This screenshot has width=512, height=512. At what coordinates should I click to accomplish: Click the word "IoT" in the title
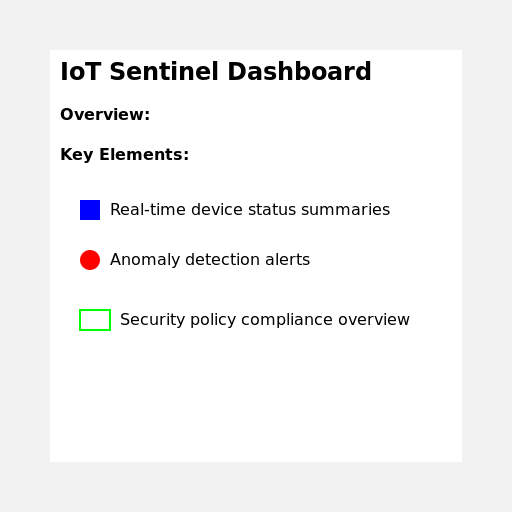[80, 71]
